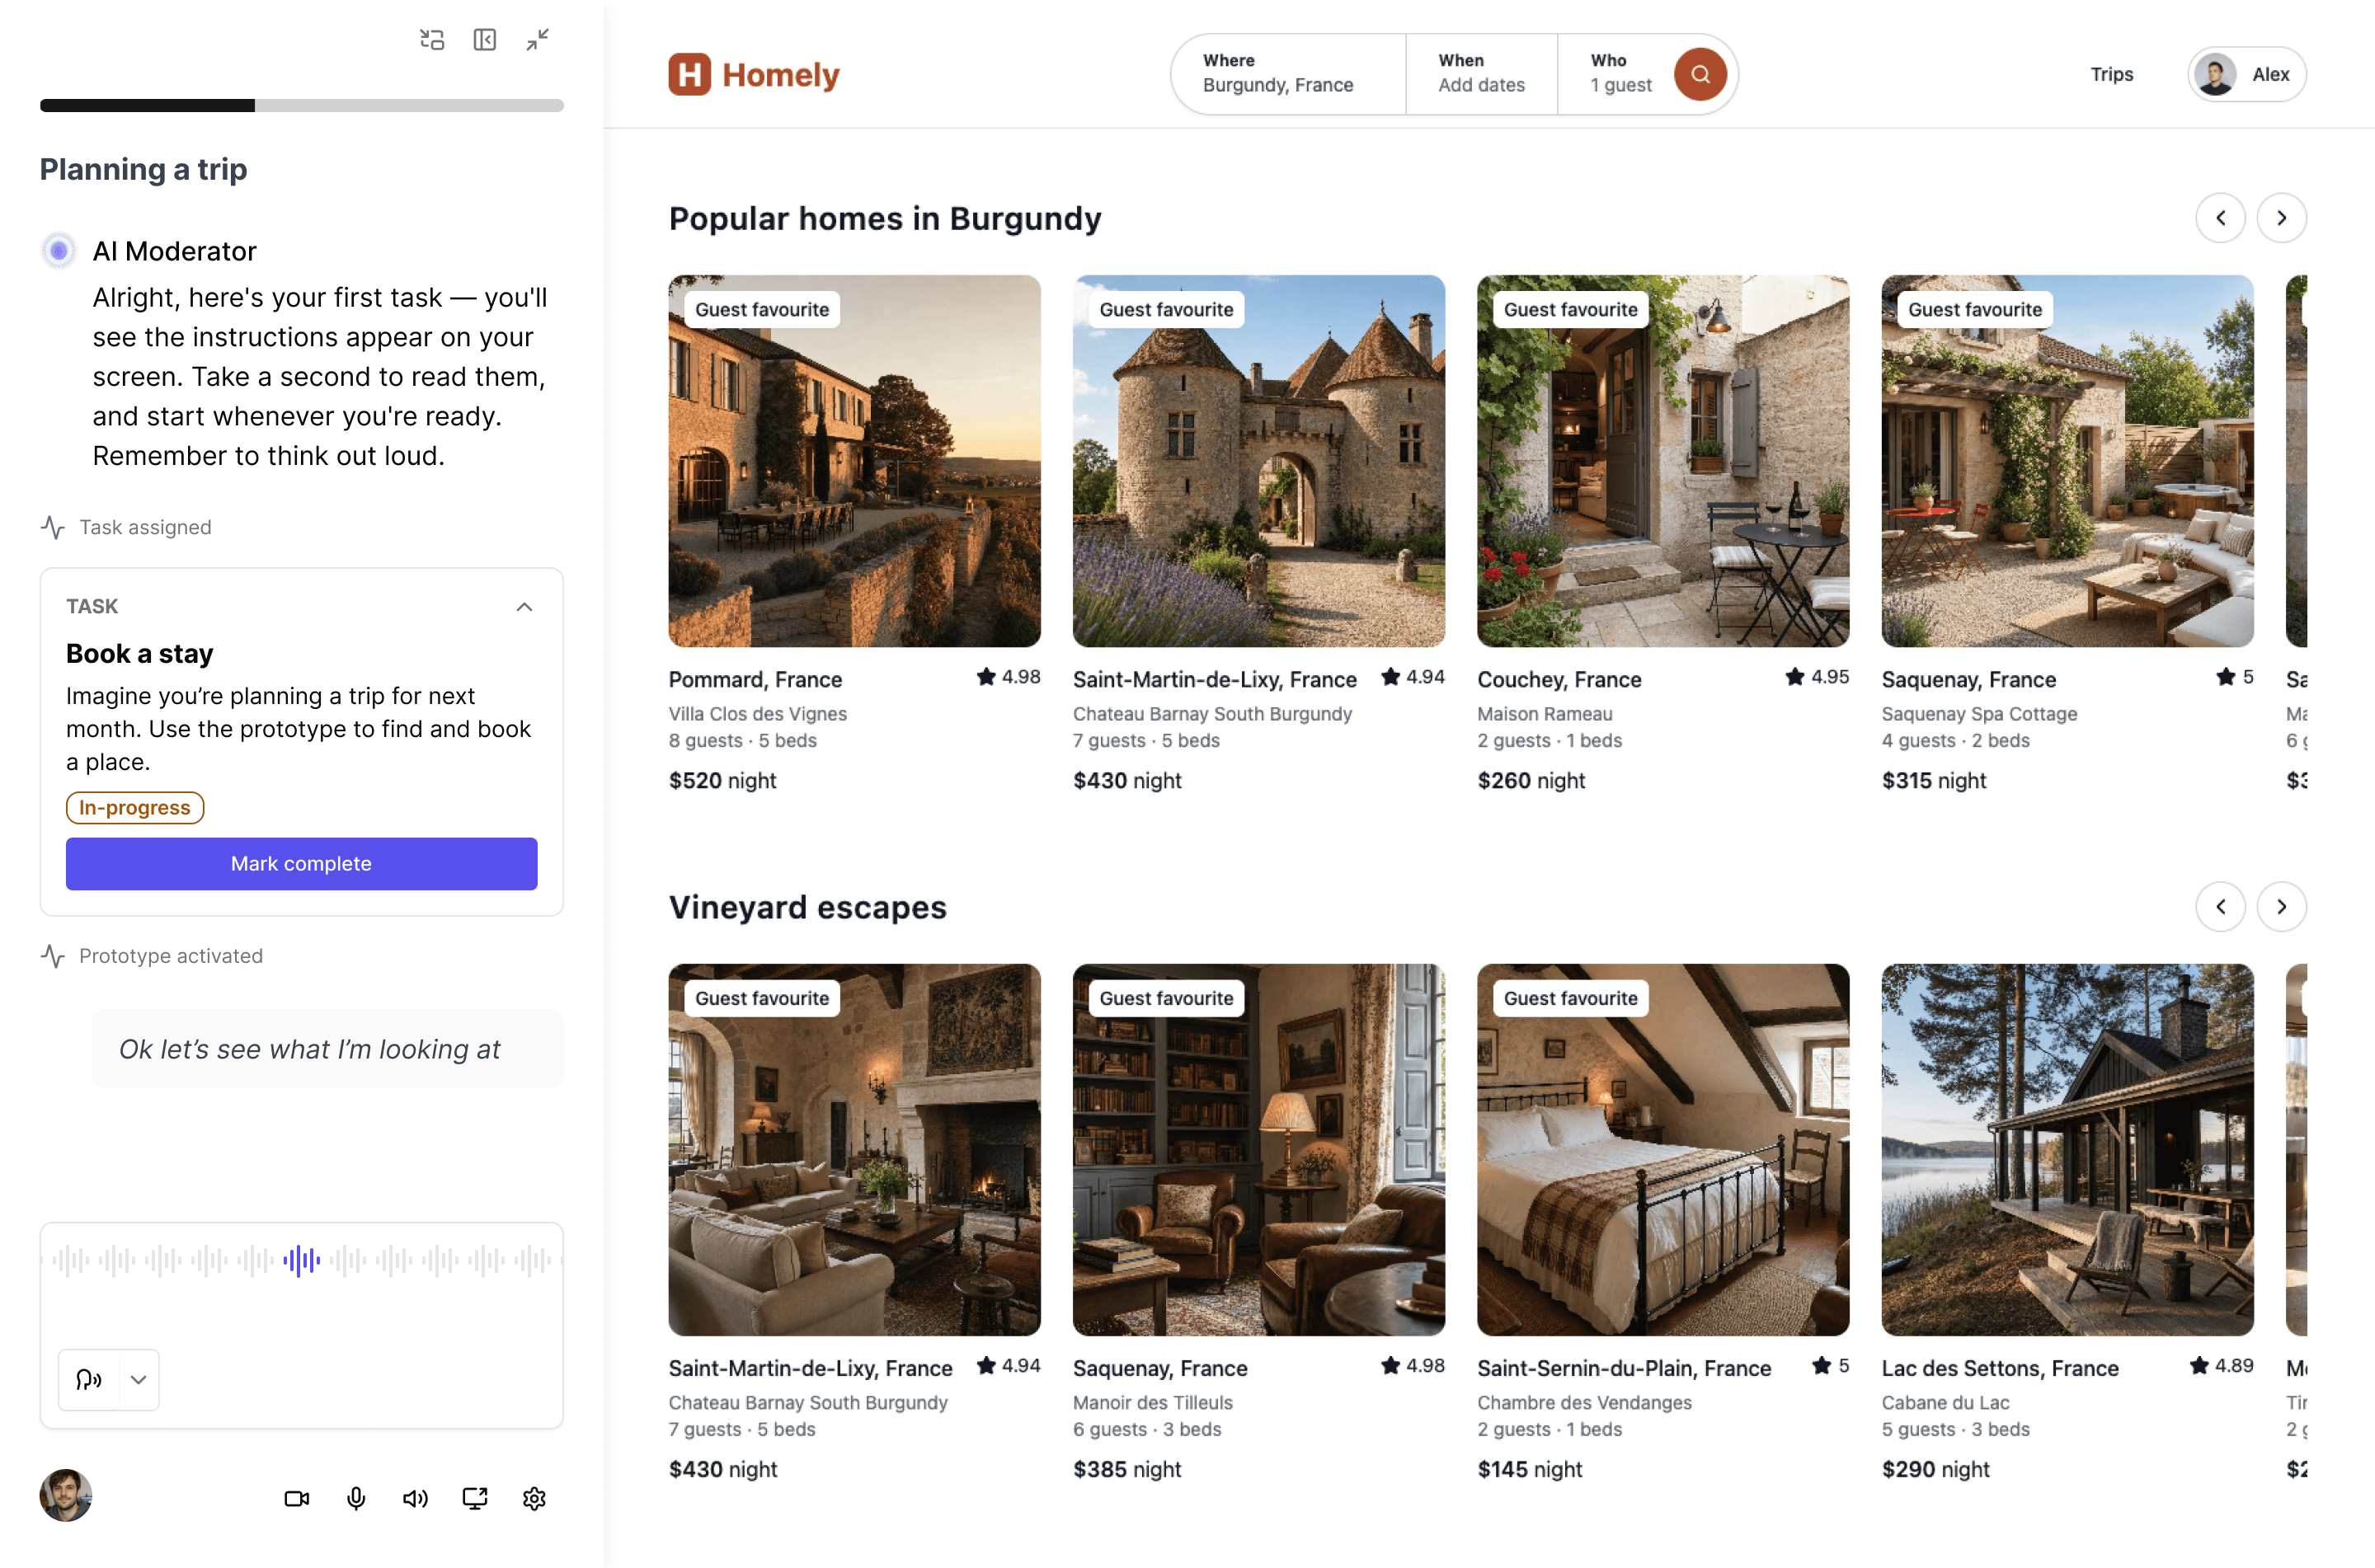Toggle the camera icon
2375x1568 pixels.
click(x=297, y=1498)
